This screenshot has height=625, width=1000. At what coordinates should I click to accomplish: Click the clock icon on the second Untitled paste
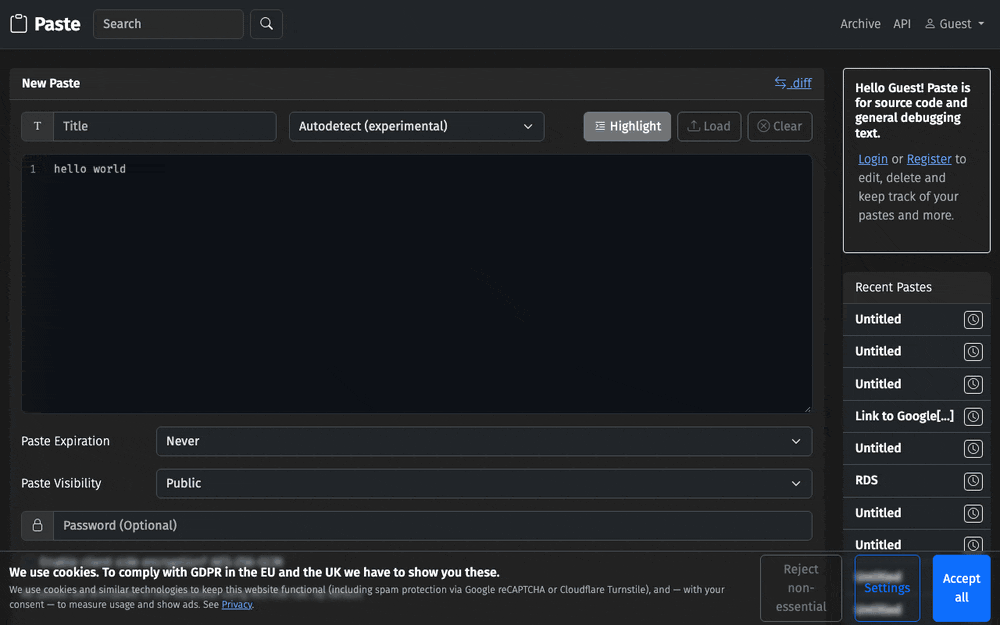[973, 351]
